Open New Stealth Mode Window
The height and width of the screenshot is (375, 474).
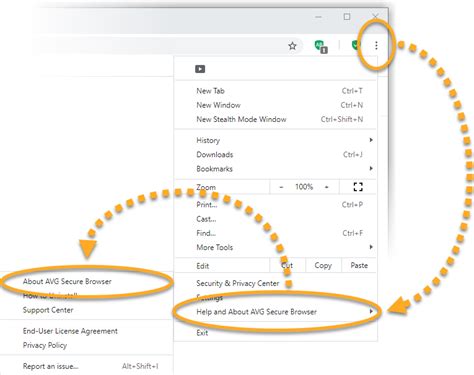[x=276, y=119]
